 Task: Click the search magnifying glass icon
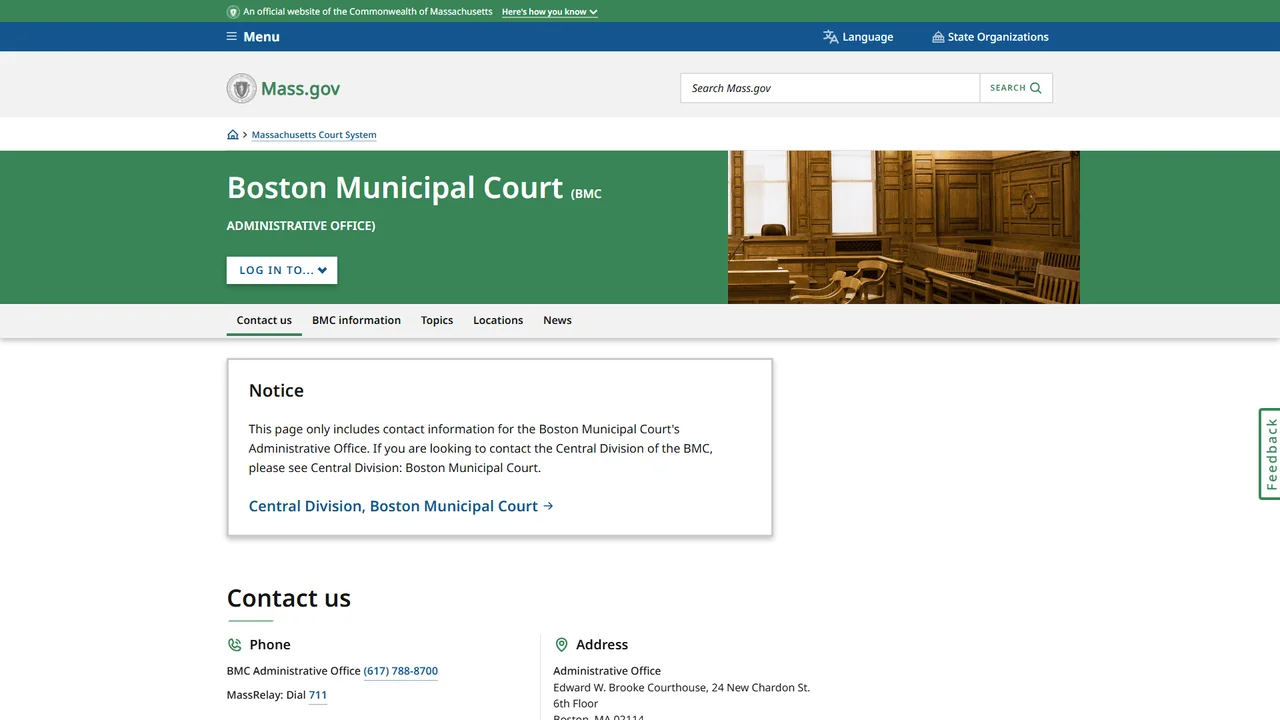point(1036,88)
